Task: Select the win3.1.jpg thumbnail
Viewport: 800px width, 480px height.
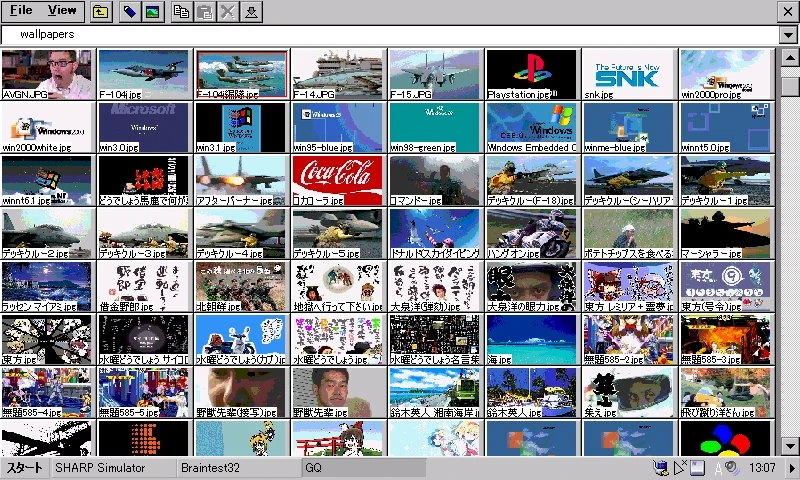Action: (x=242, y=128)
